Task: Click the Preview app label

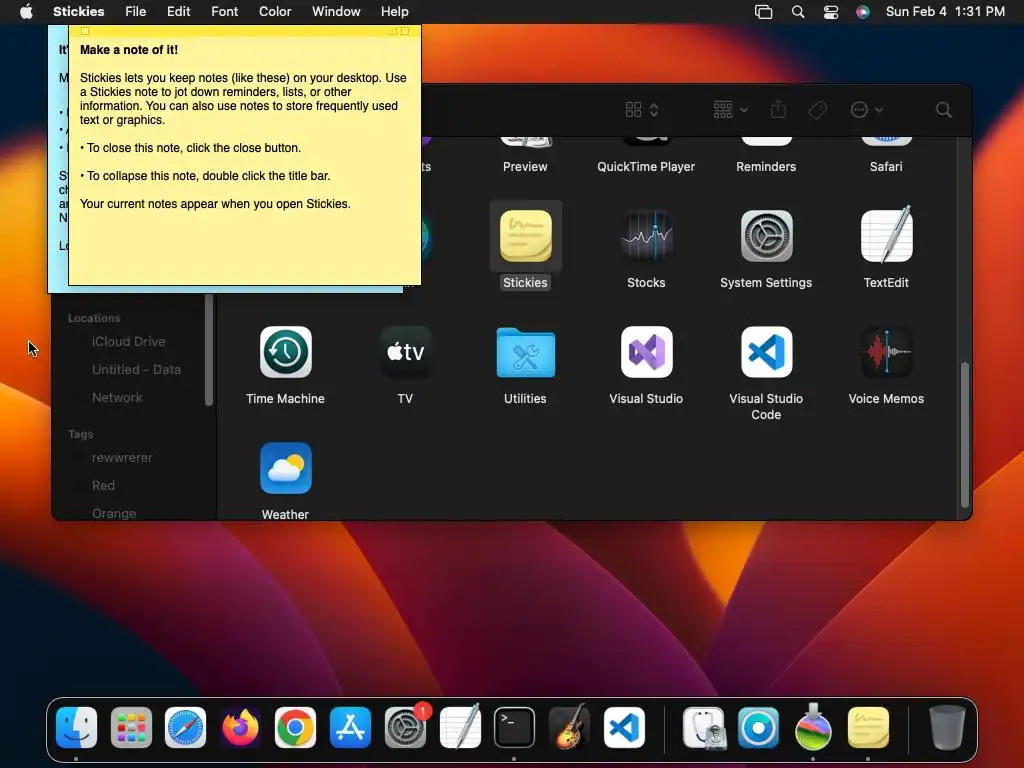Action: point(525,167)
